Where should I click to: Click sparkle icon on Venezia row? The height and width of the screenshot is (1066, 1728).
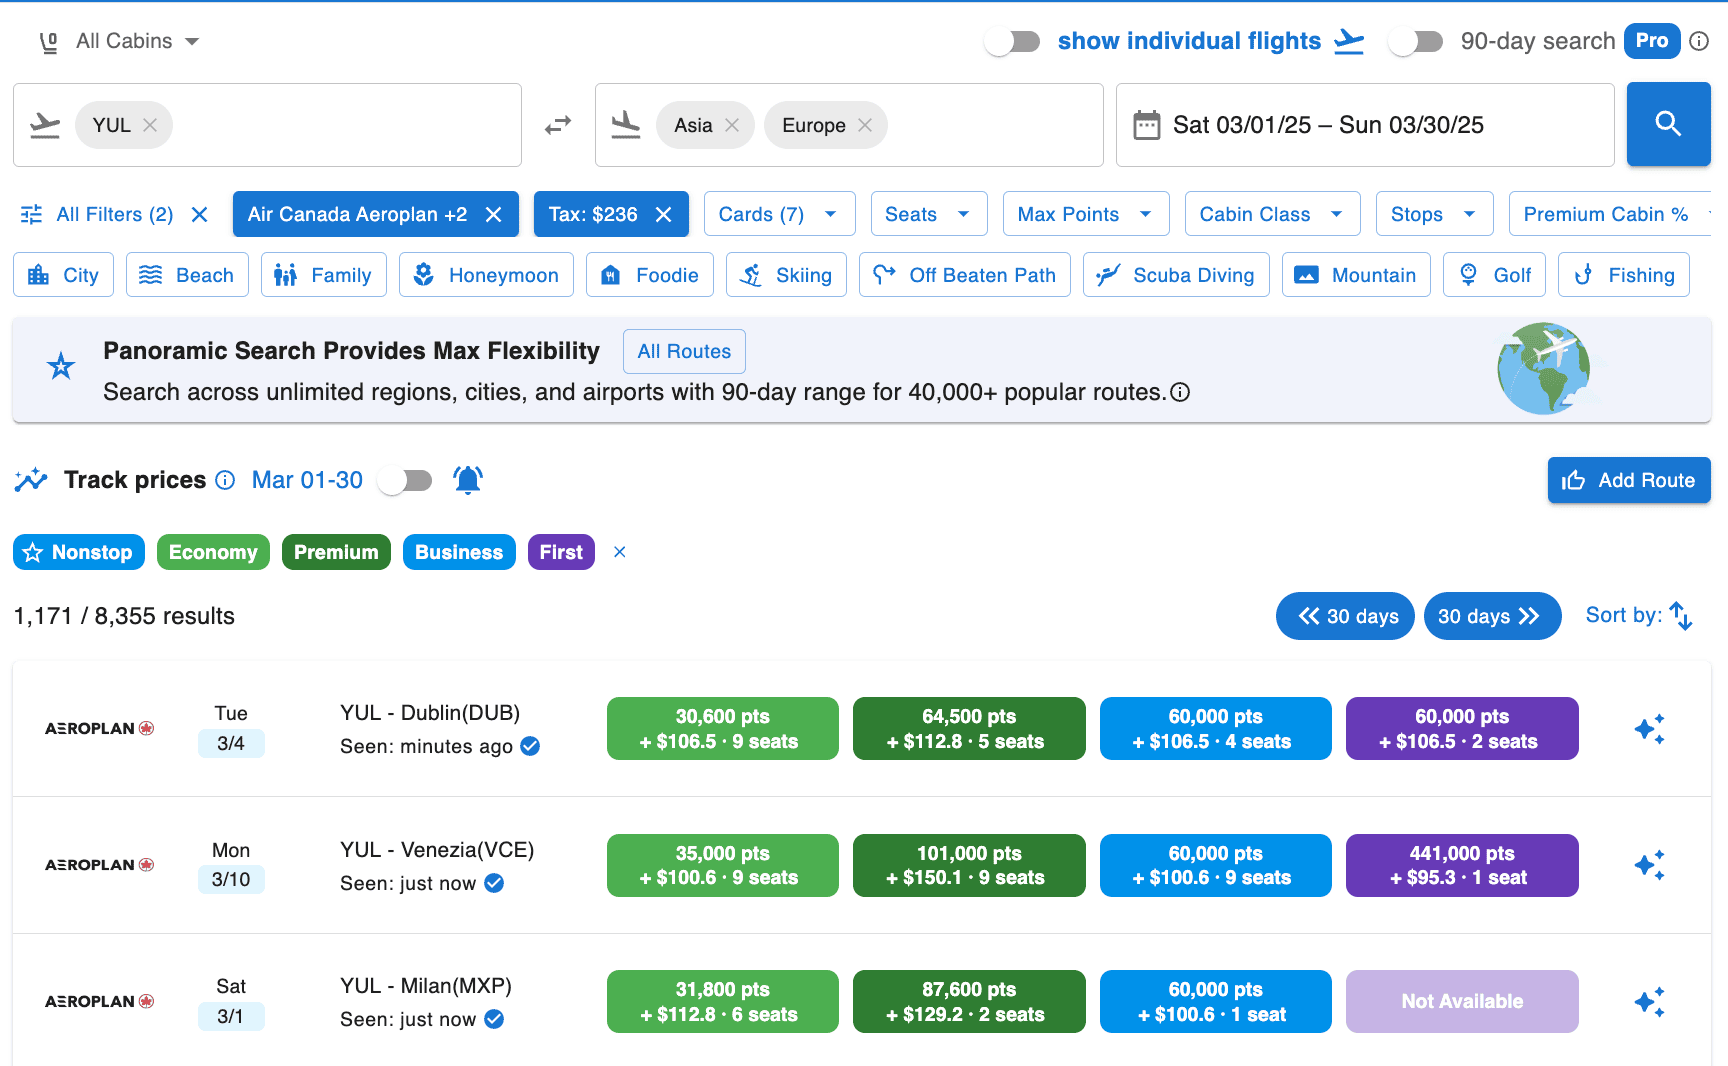1649,865
